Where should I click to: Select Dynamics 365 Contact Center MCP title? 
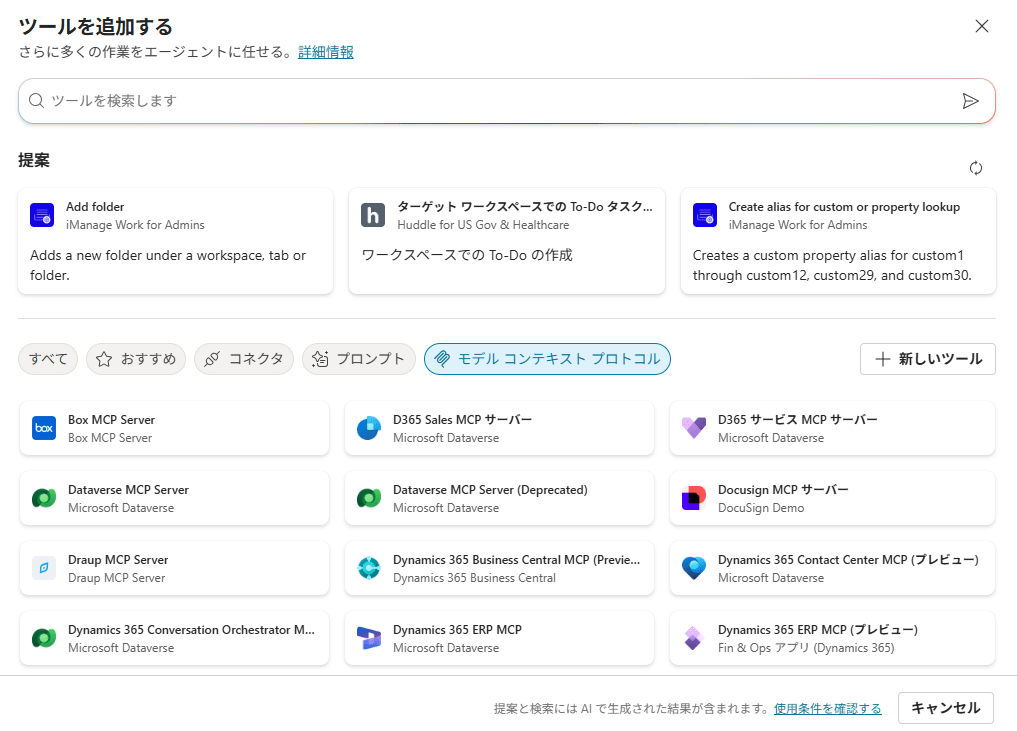point(848,560)
